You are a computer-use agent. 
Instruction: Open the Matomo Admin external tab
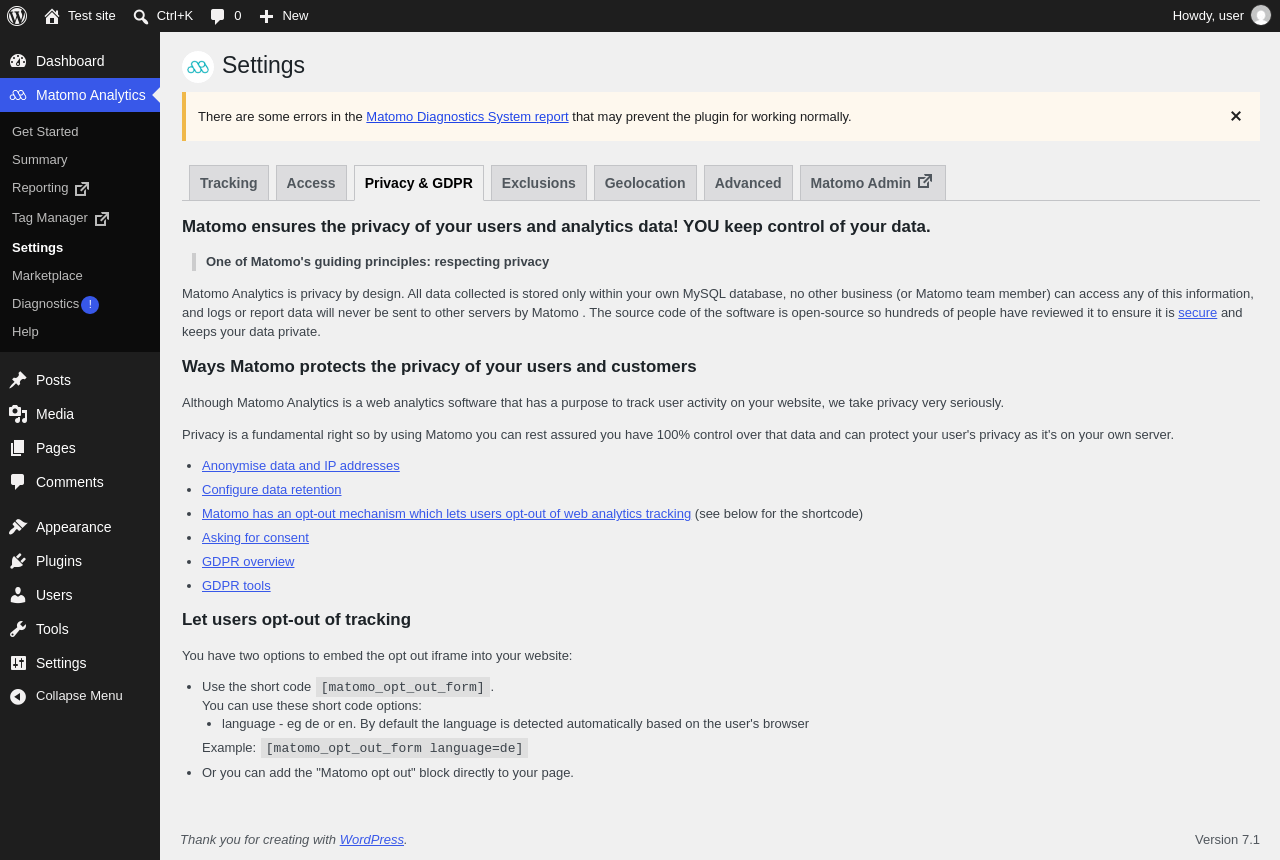tap(873, 183)
